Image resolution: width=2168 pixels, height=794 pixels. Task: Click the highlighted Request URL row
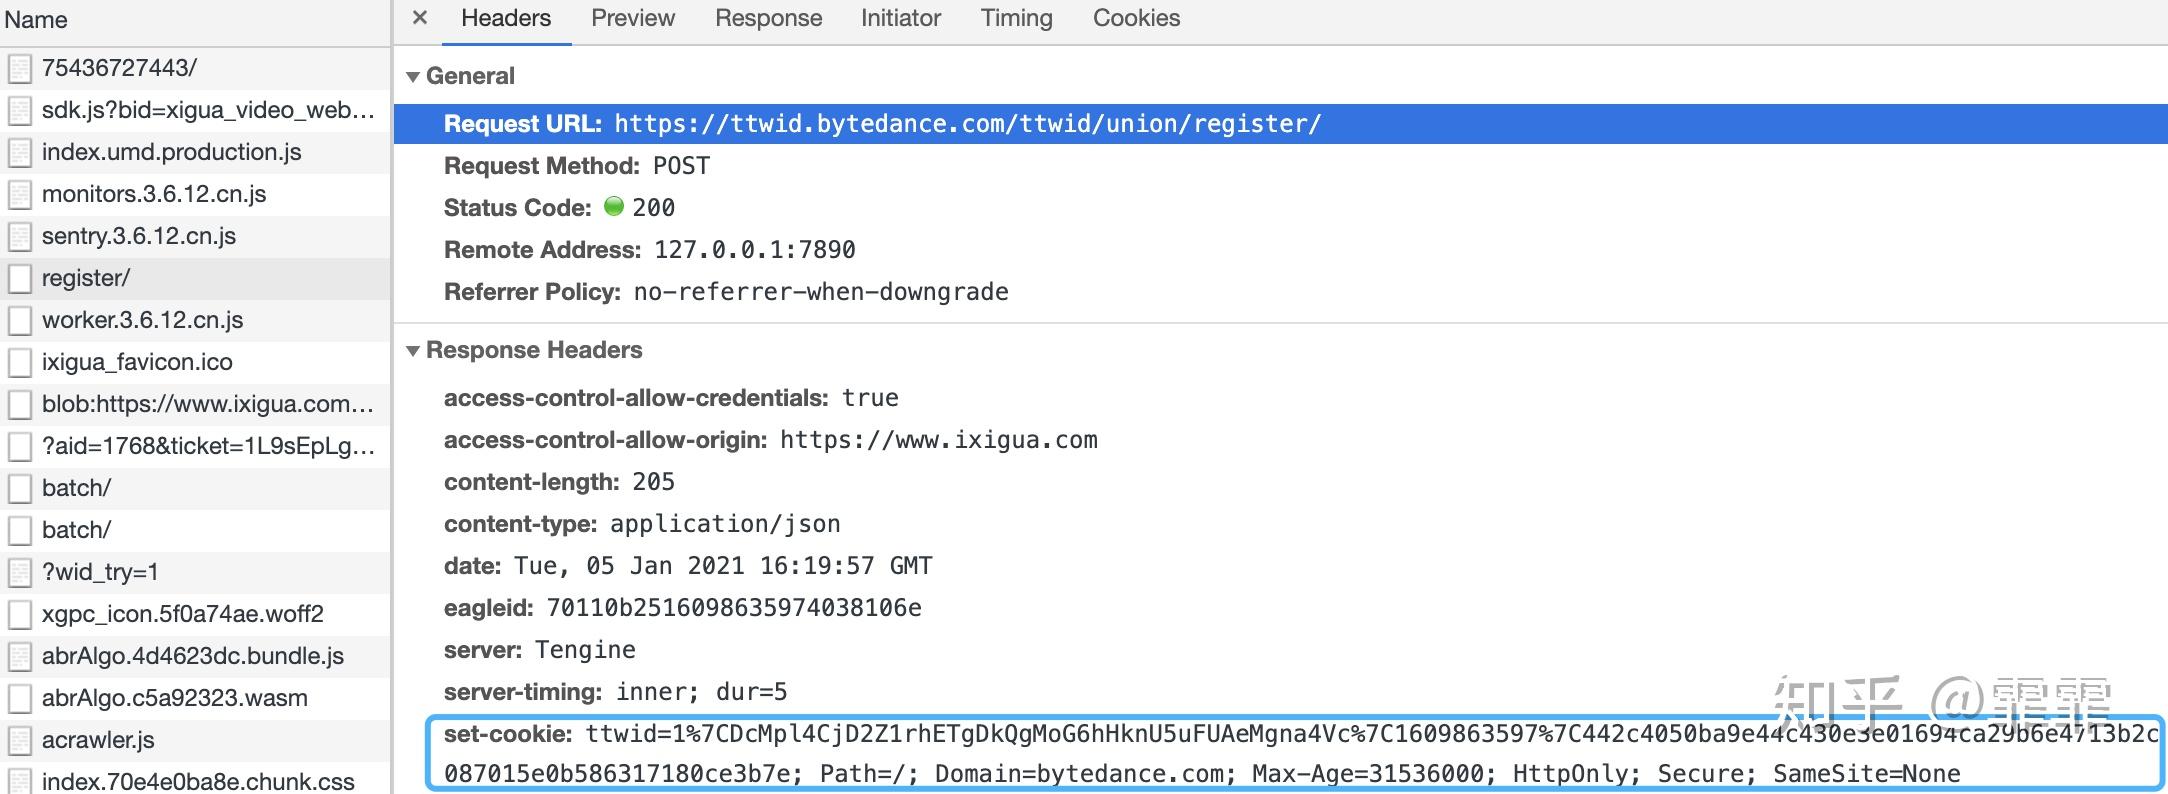(1281, 124)
